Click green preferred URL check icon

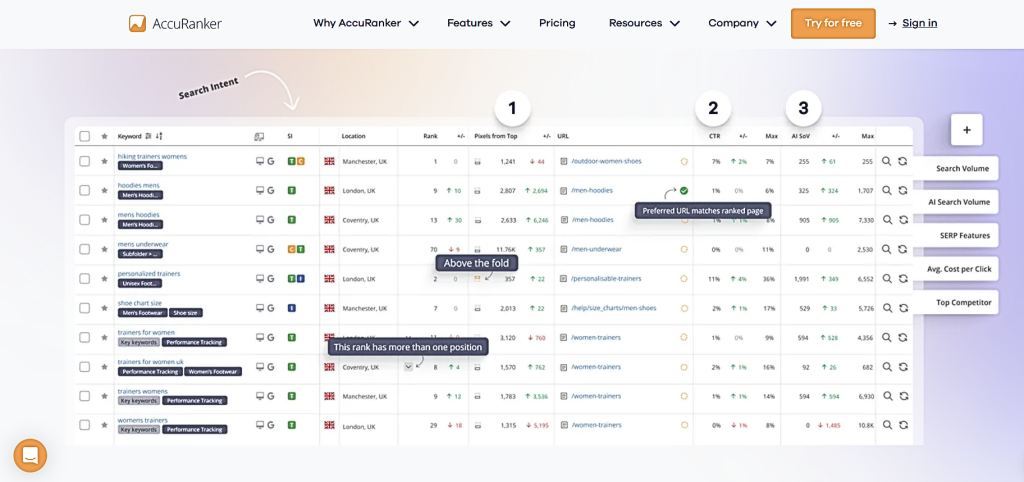683,191
